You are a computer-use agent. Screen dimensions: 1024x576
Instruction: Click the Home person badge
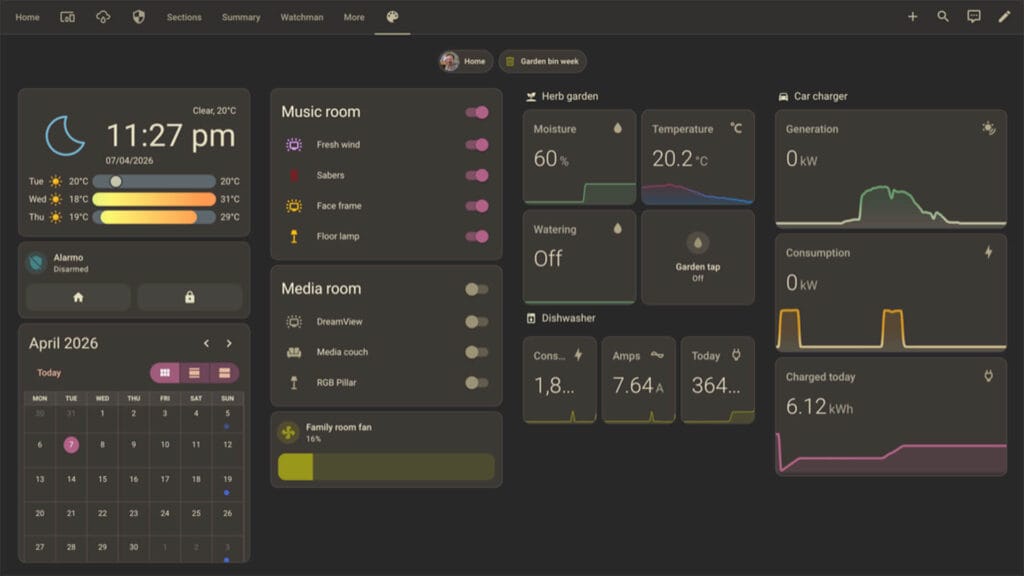coord(465,61)
